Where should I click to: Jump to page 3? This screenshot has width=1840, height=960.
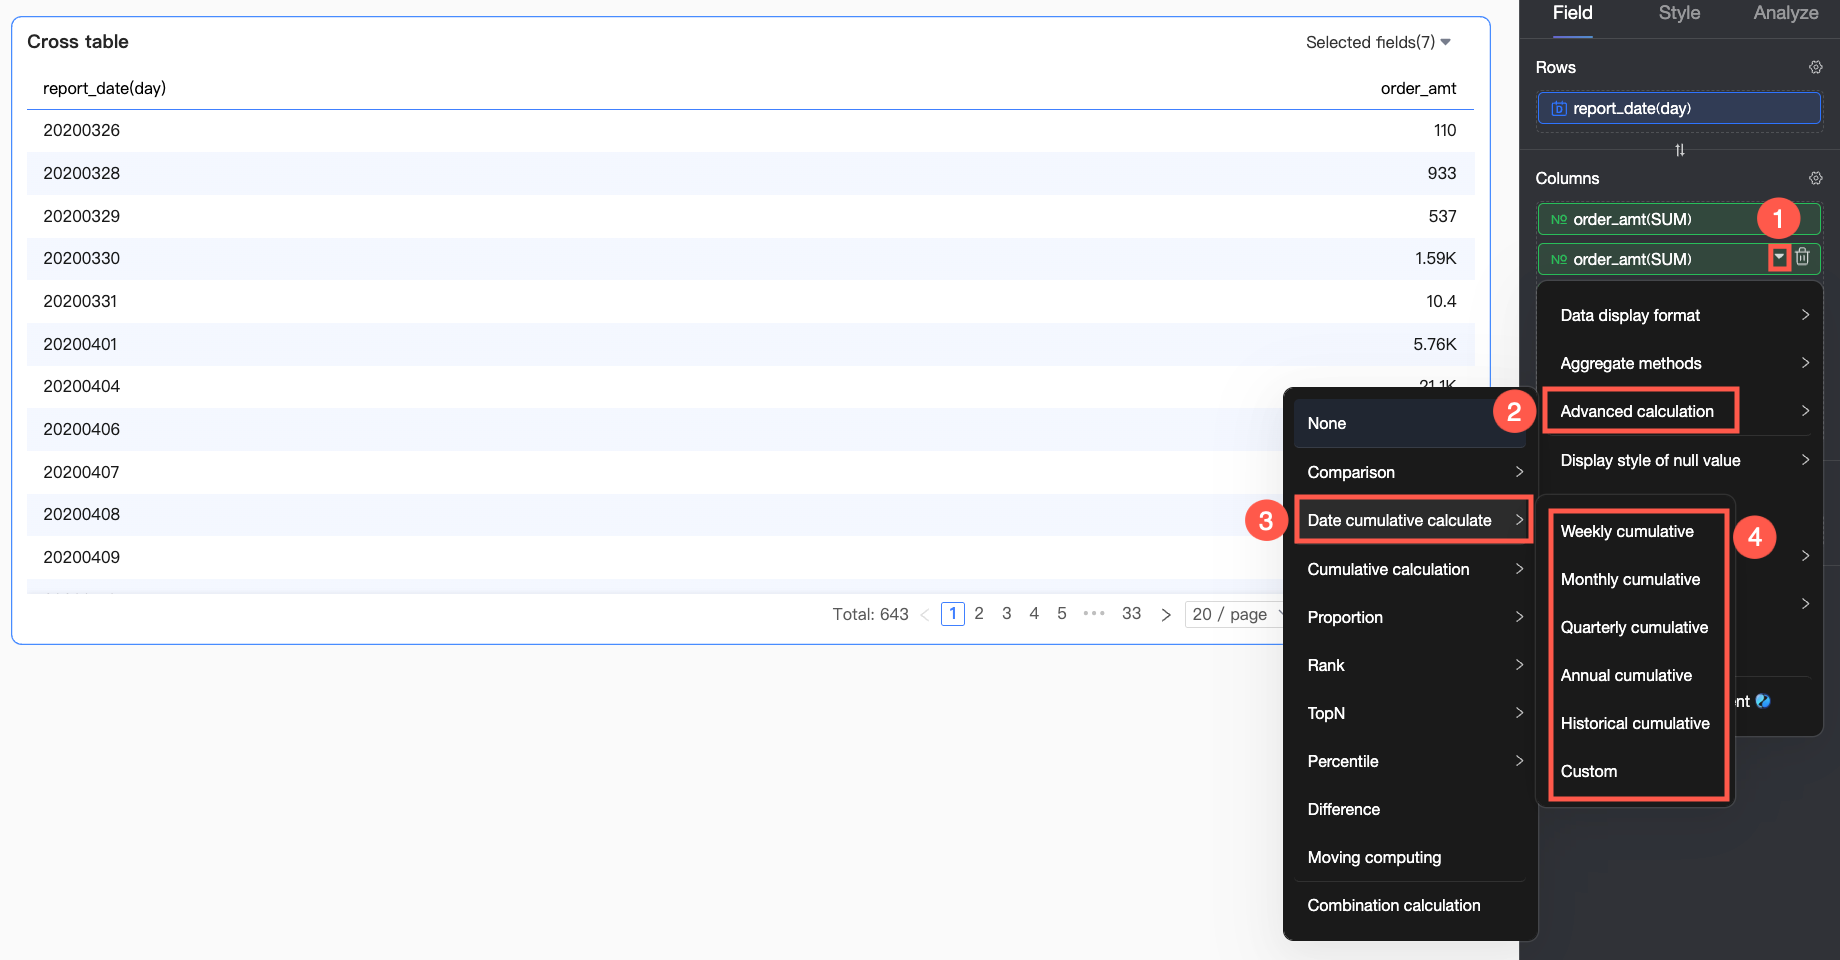(x=1007, y=614)
